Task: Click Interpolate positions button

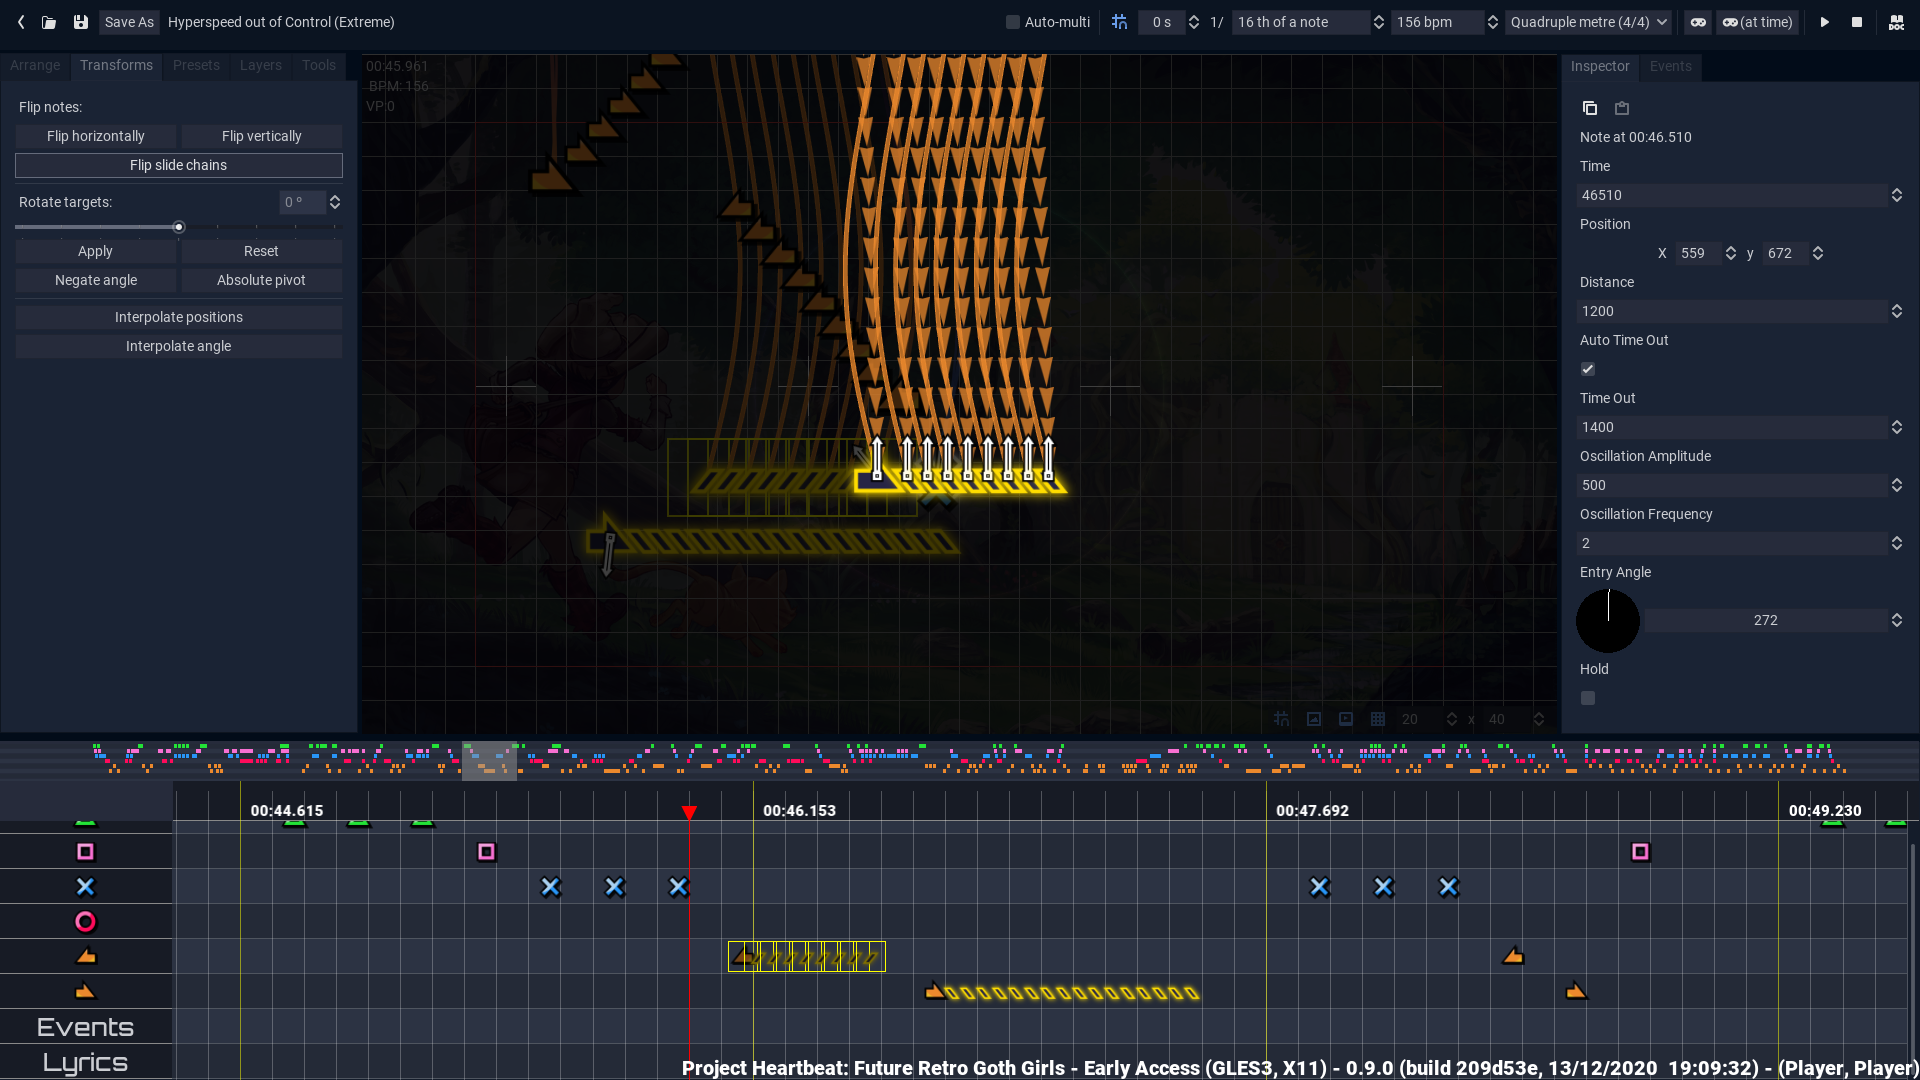Action: click(x=179, y=317)
